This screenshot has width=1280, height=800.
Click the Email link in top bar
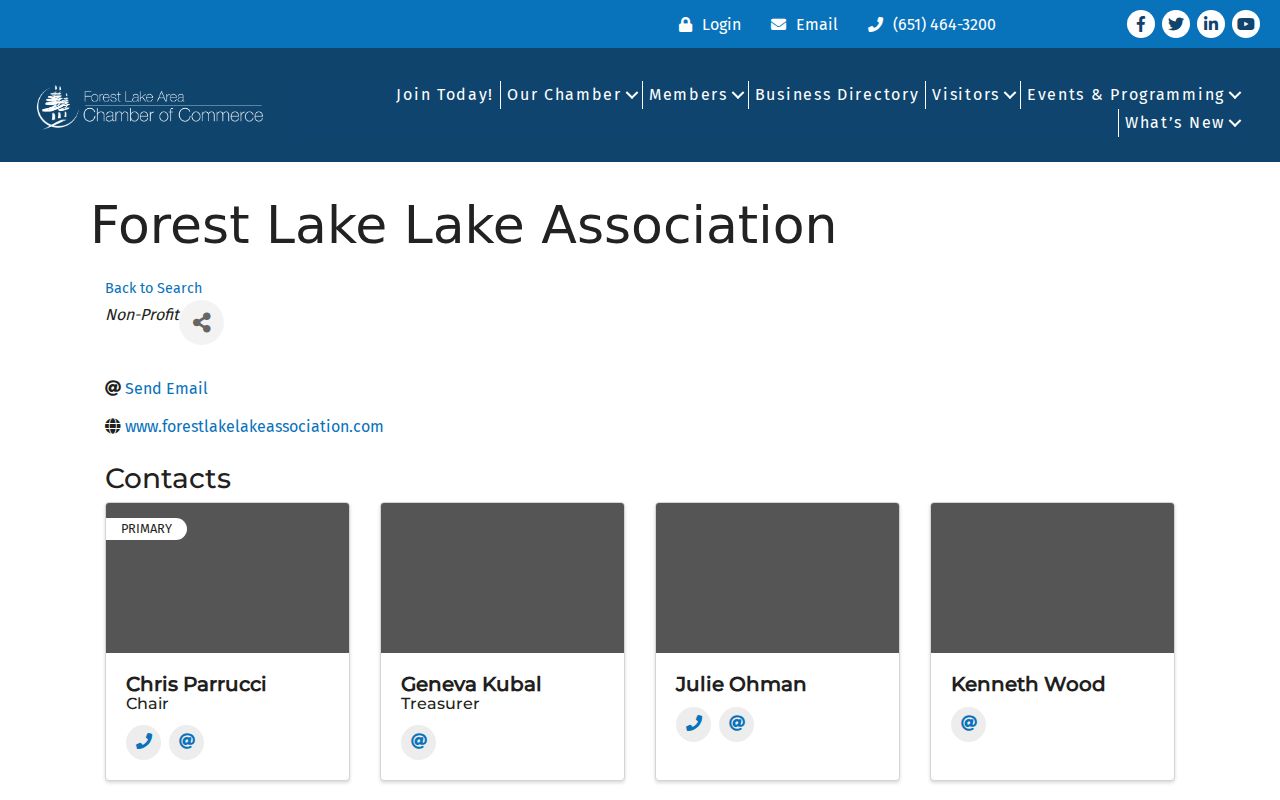click(817, 25)
